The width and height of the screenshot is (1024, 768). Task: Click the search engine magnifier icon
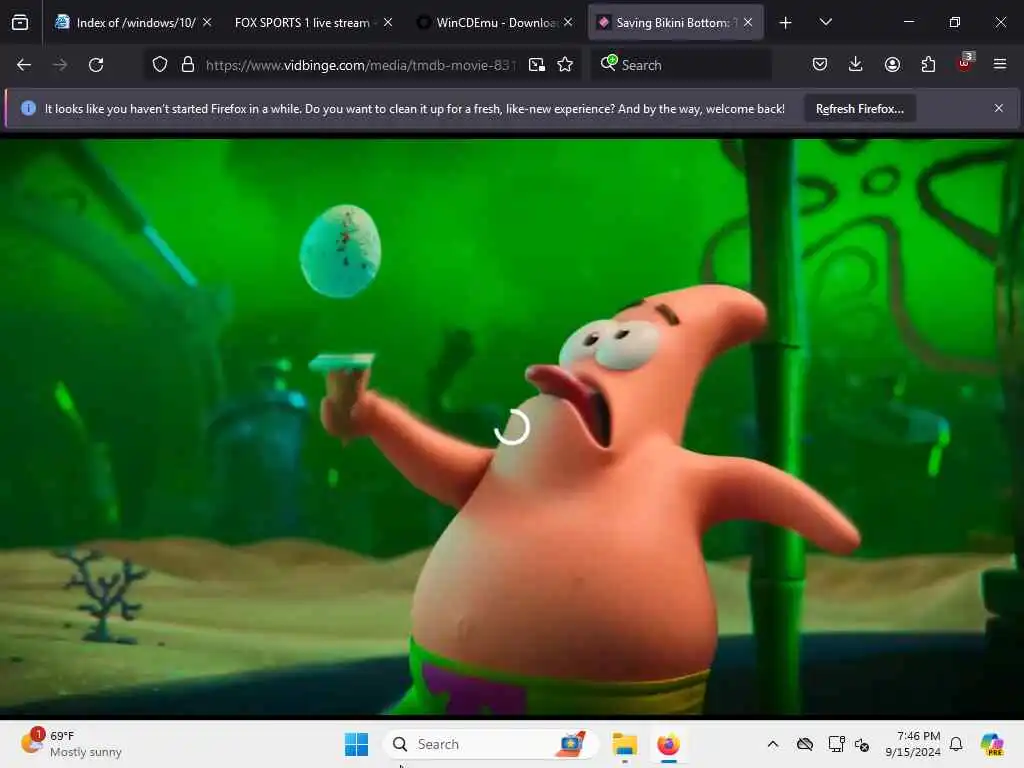(609, 63)
